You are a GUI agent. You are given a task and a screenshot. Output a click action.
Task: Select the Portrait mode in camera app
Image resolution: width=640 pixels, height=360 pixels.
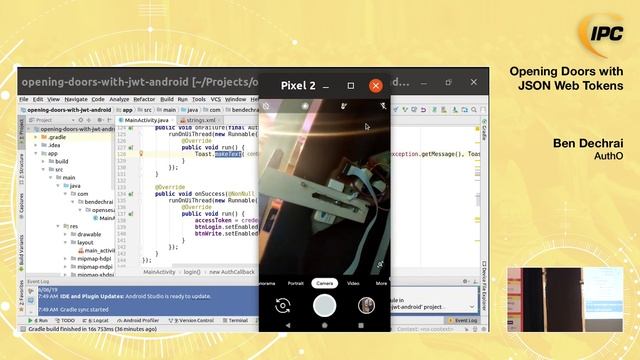point(296,283)
